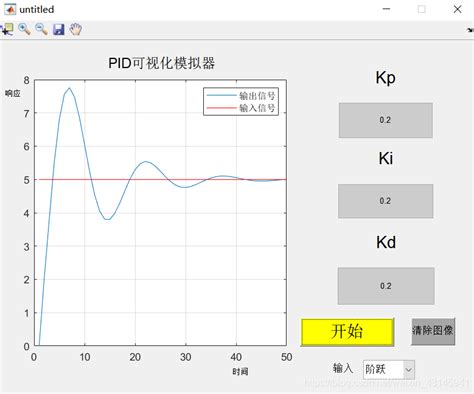474x394 pixels.
Task: Click the Kp value field
Action: click(386, 120)
